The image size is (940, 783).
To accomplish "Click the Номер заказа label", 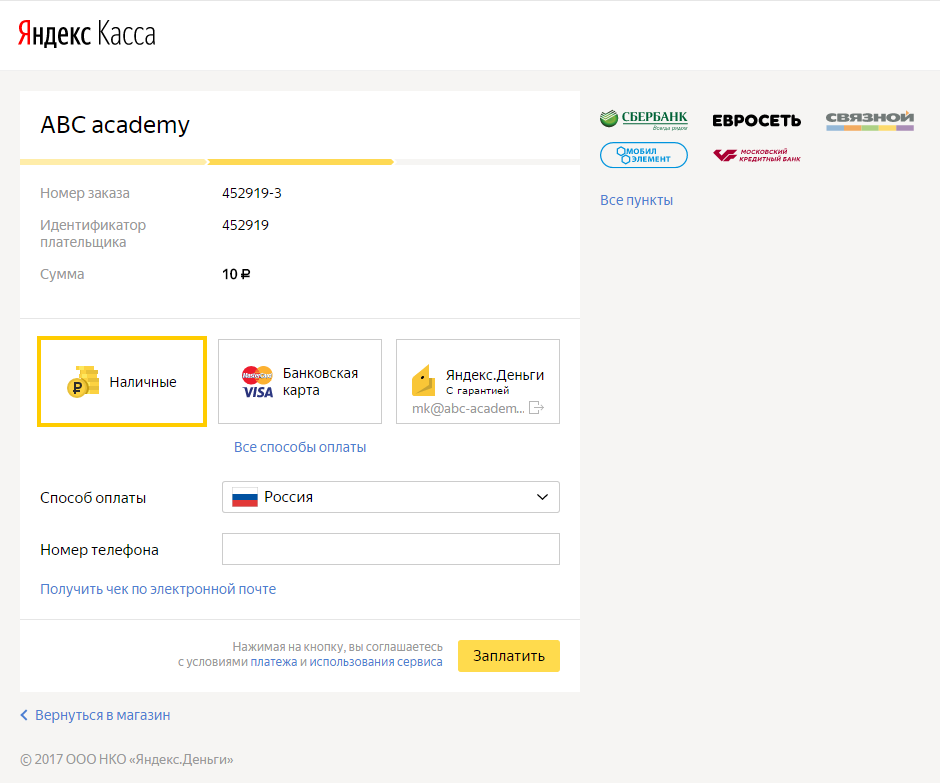I will point(85,193).
